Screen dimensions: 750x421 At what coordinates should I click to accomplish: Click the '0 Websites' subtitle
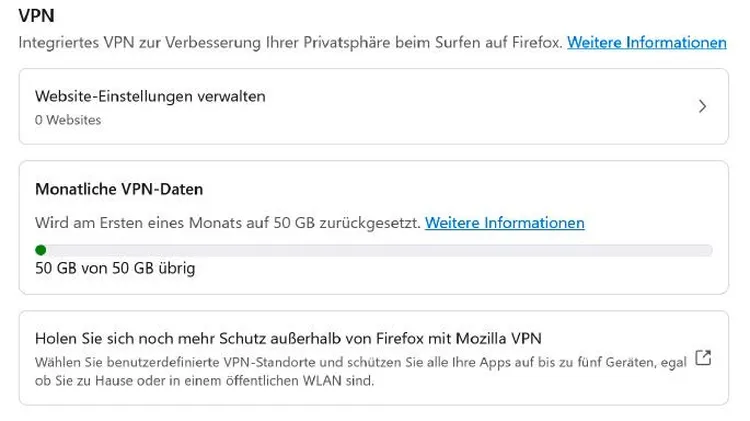tap(68, 120)
